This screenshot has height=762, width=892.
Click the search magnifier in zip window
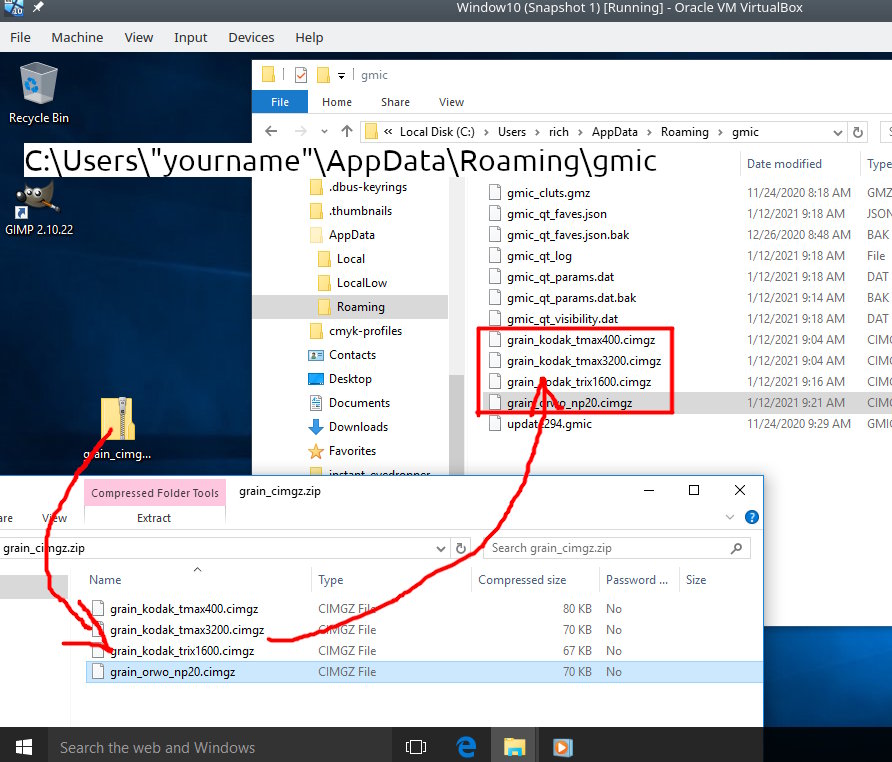(737, 549)
